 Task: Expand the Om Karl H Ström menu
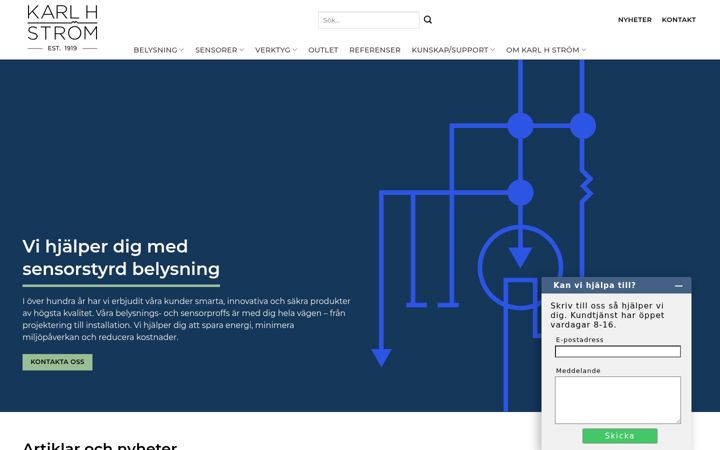click(x=546, y=50)
